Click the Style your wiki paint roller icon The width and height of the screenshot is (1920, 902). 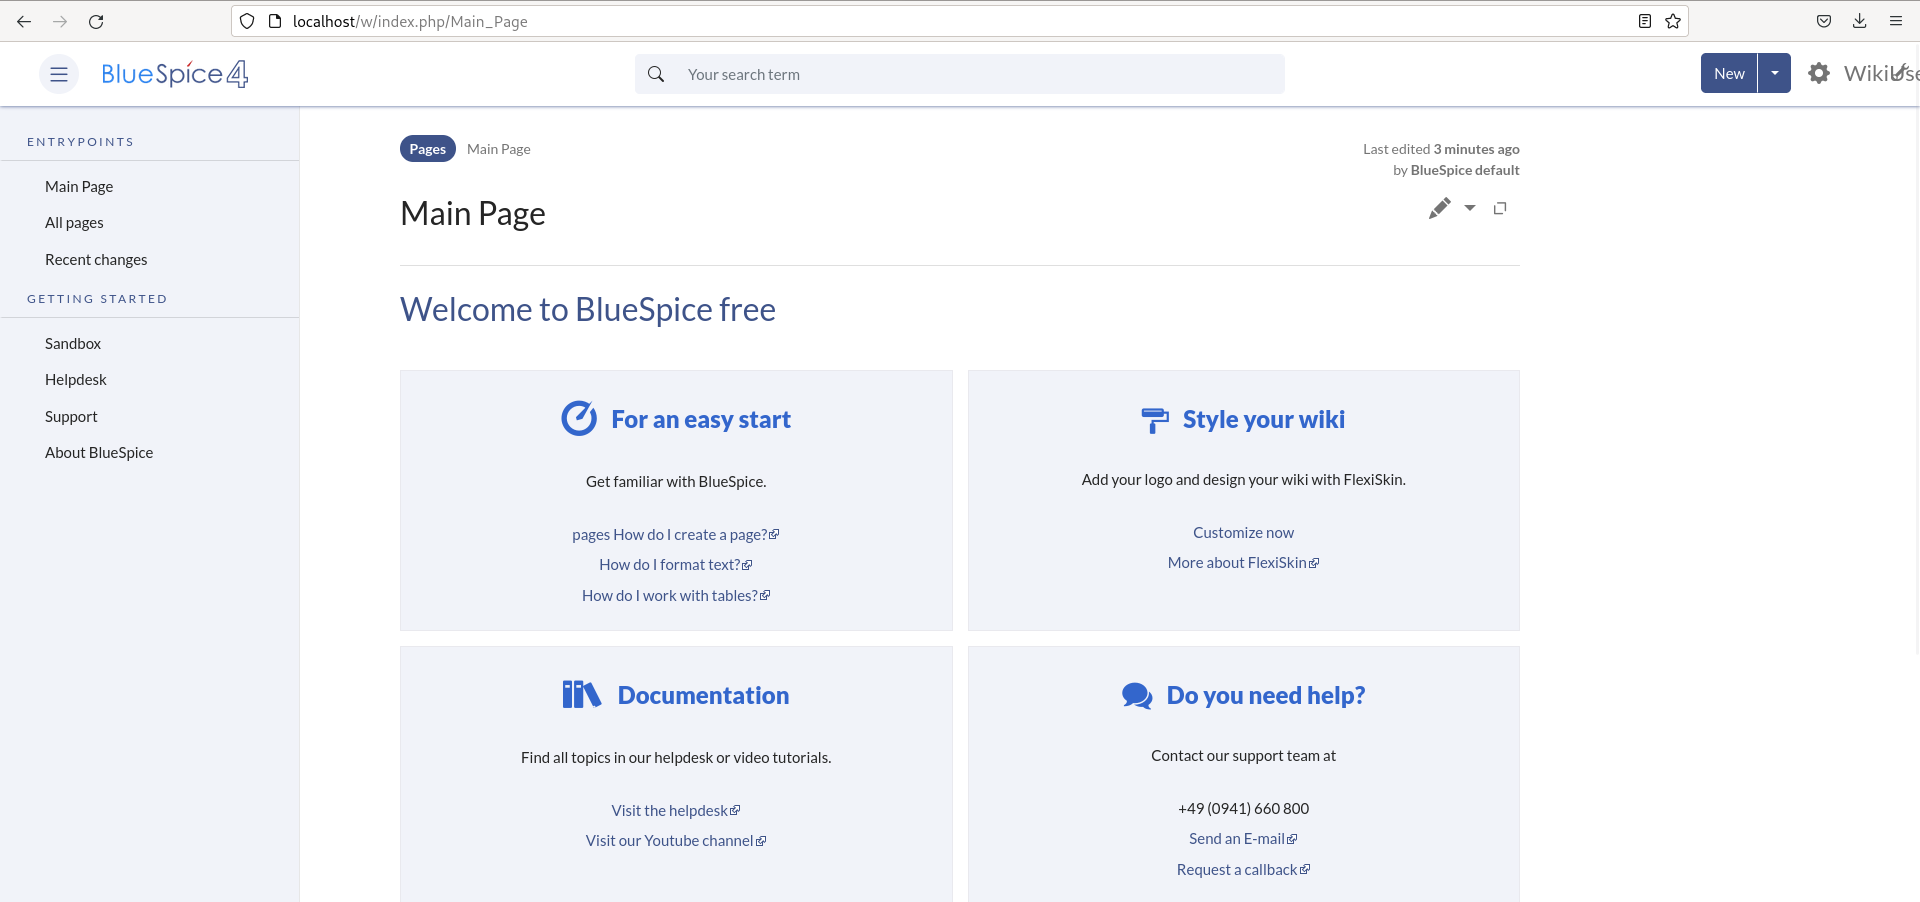point(1155,420)
